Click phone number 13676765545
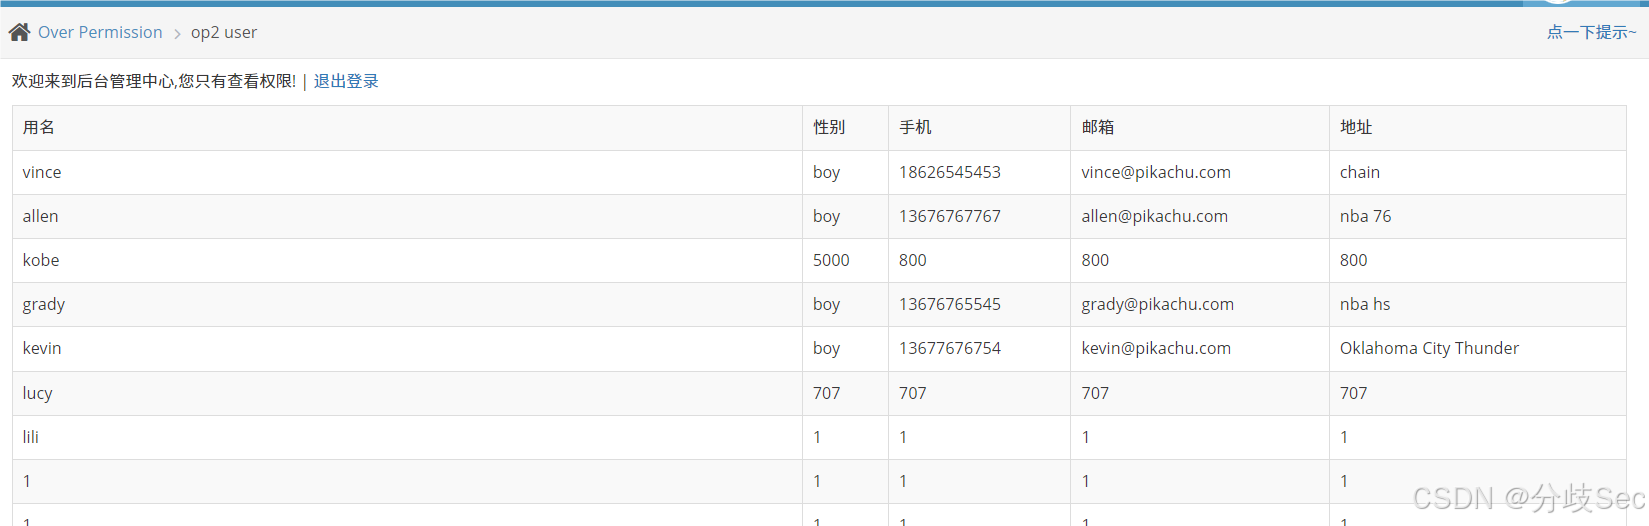Viewport: 1649px width, 526px height. pos(950,304)
